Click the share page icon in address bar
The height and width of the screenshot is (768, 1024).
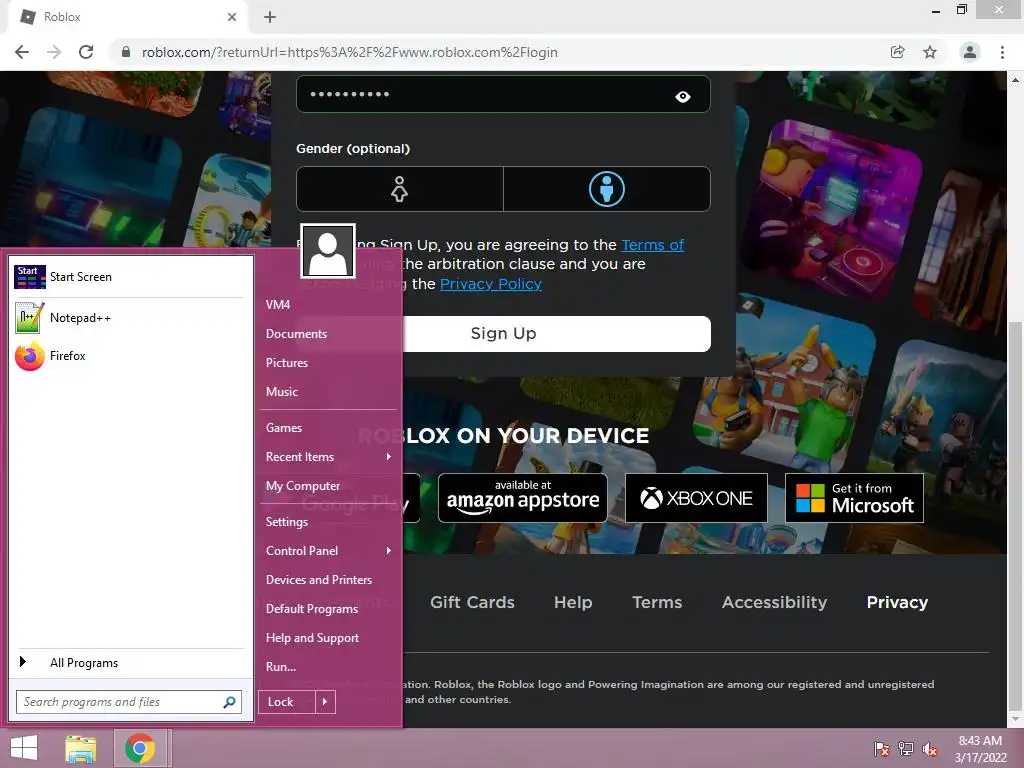click(897, 52)
